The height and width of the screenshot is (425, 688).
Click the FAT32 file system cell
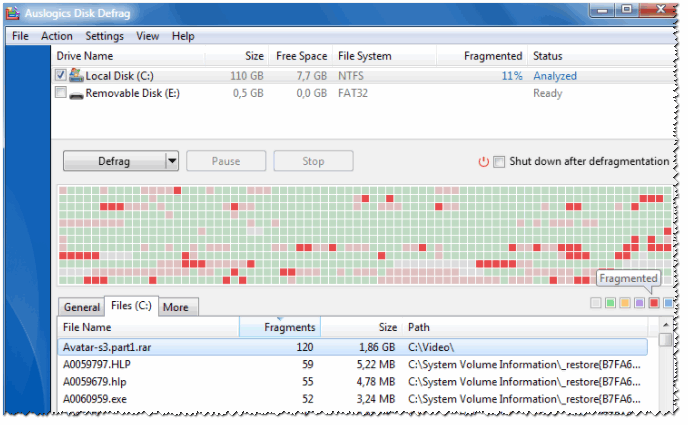(x=353, y=93)
